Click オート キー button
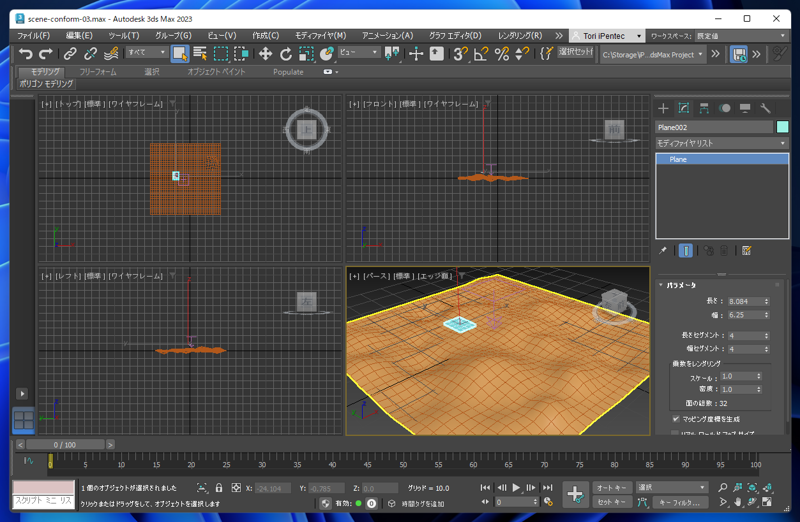Viewport: 800px width, 522px height. [x=612, y=488]
